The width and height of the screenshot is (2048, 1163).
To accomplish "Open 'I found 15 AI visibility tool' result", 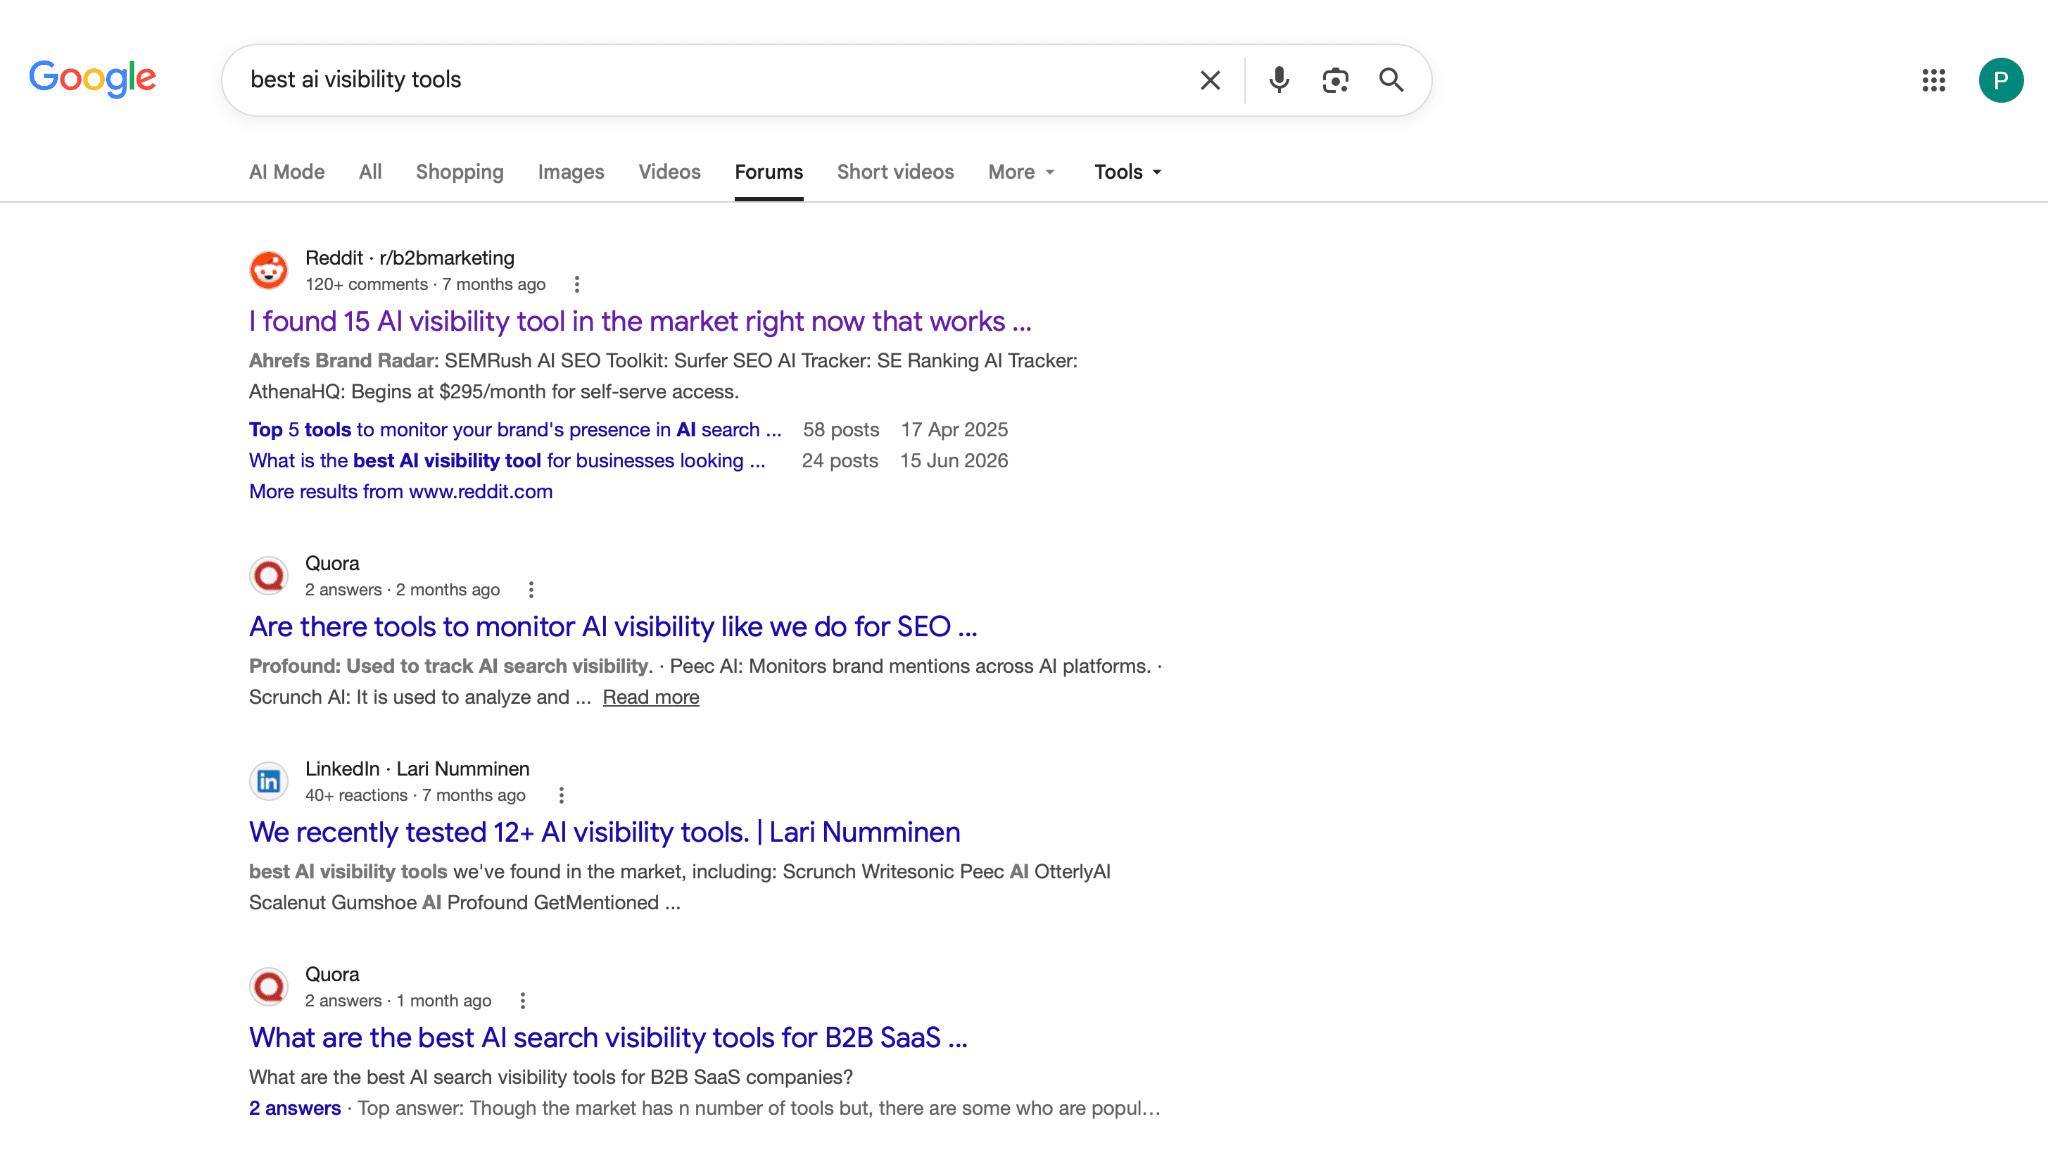I will [x=640, y=321].
